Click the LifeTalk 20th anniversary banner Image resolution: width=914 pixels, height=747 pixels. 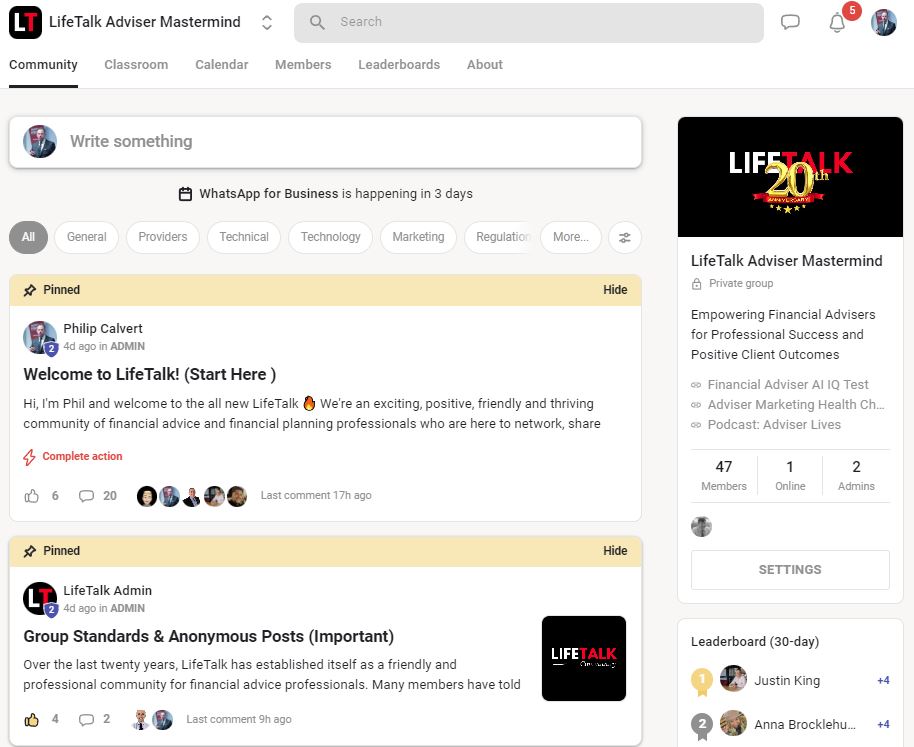(790, 177)
